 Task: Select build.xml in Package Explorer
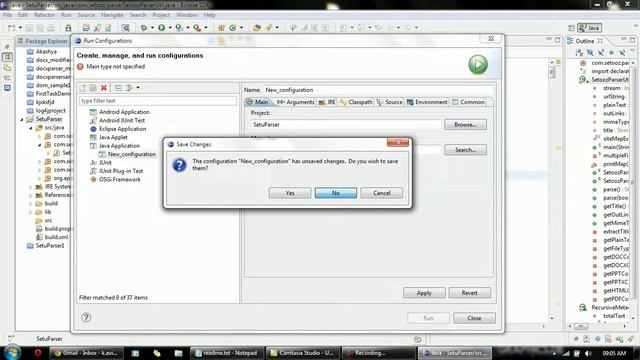pos(52,237)
